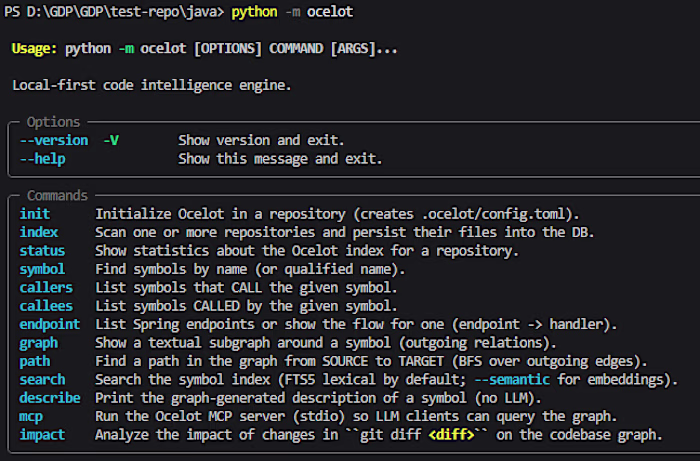This screenshot has width=700, height=461.
Task: Click the 'status' command name
Action: [x=42, y=250]
